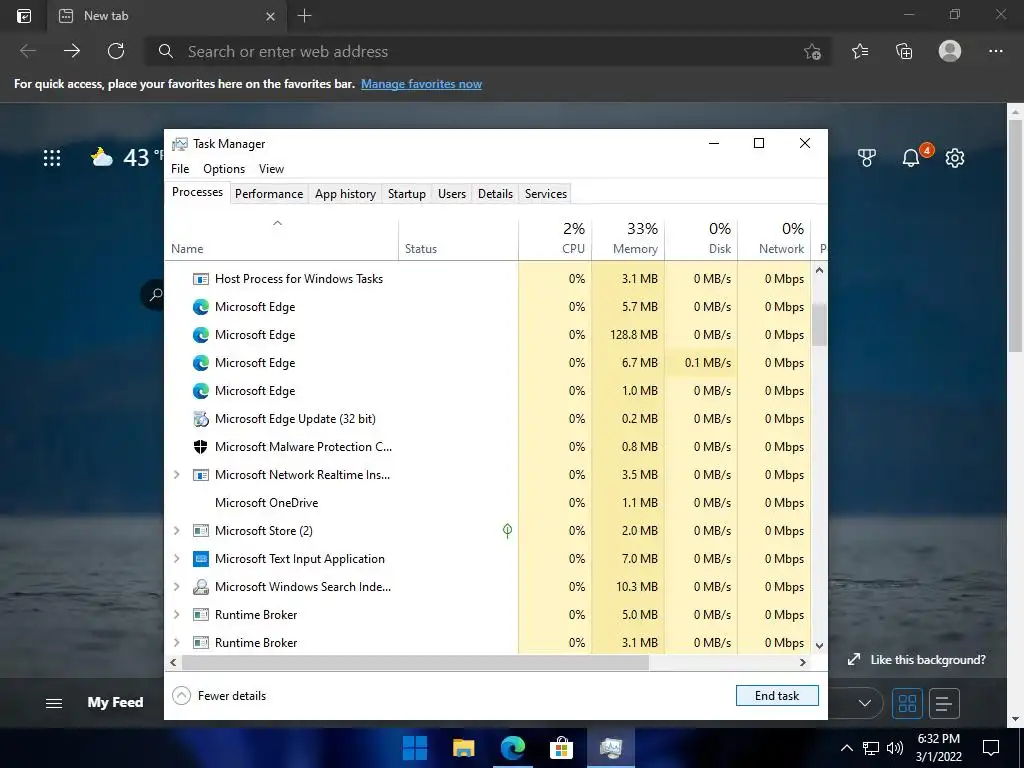Click the scroll down arrow in process list
Image resolution: width=1024 pixels, height=768 pixels.
point(819,645)
